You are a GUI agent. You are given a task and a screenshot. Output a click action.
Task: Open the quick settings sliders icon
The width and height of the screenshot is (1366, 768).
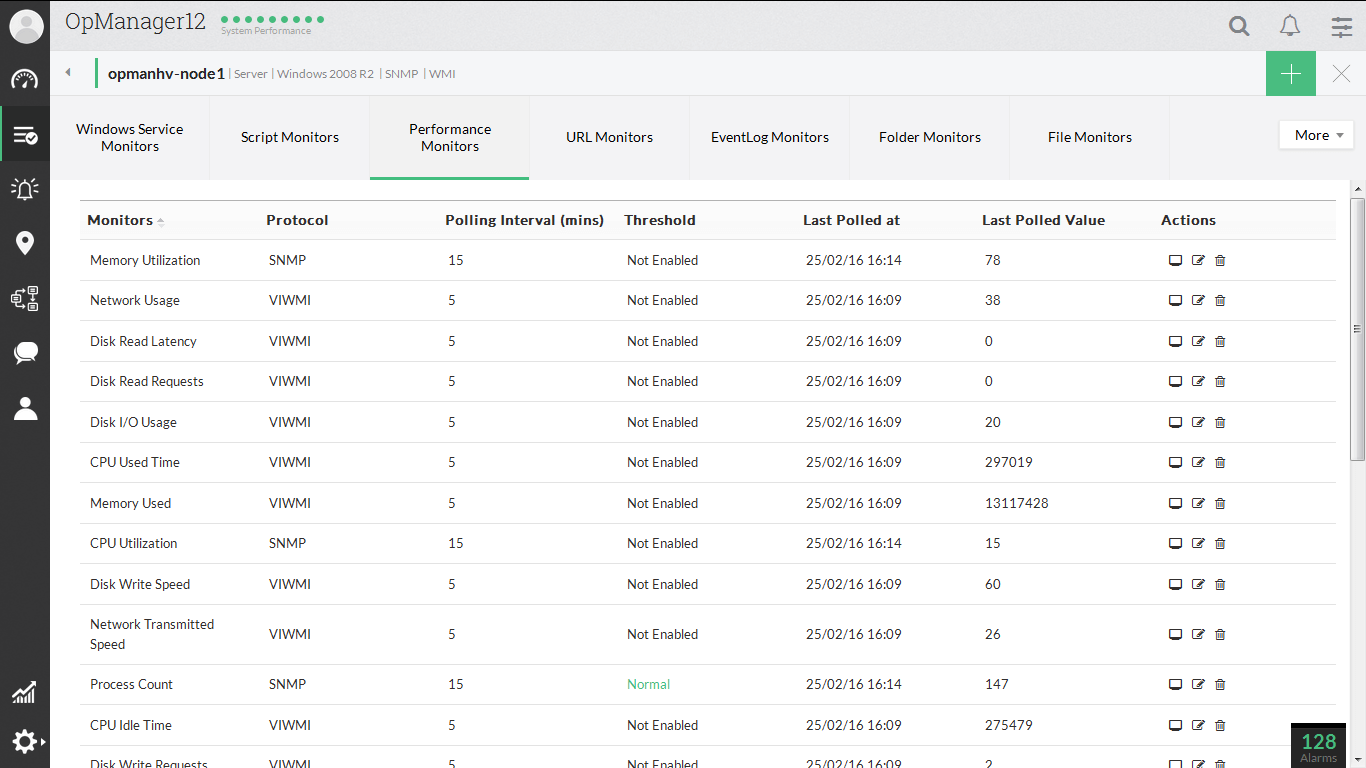click(1341, 26)
